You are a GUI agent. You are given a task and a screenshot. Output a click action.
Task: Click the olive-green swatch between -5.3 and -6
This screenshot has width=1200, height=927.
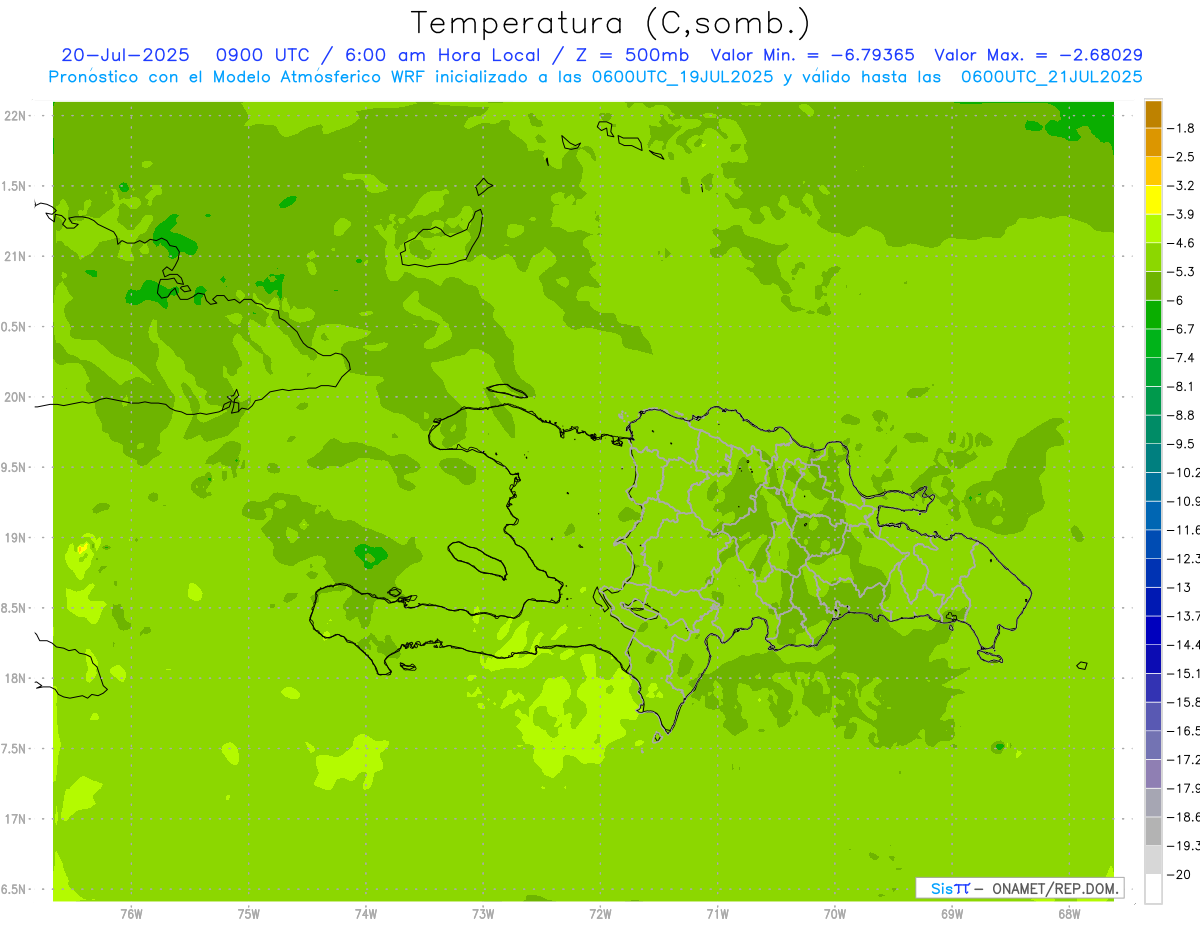click(1153, 286)
